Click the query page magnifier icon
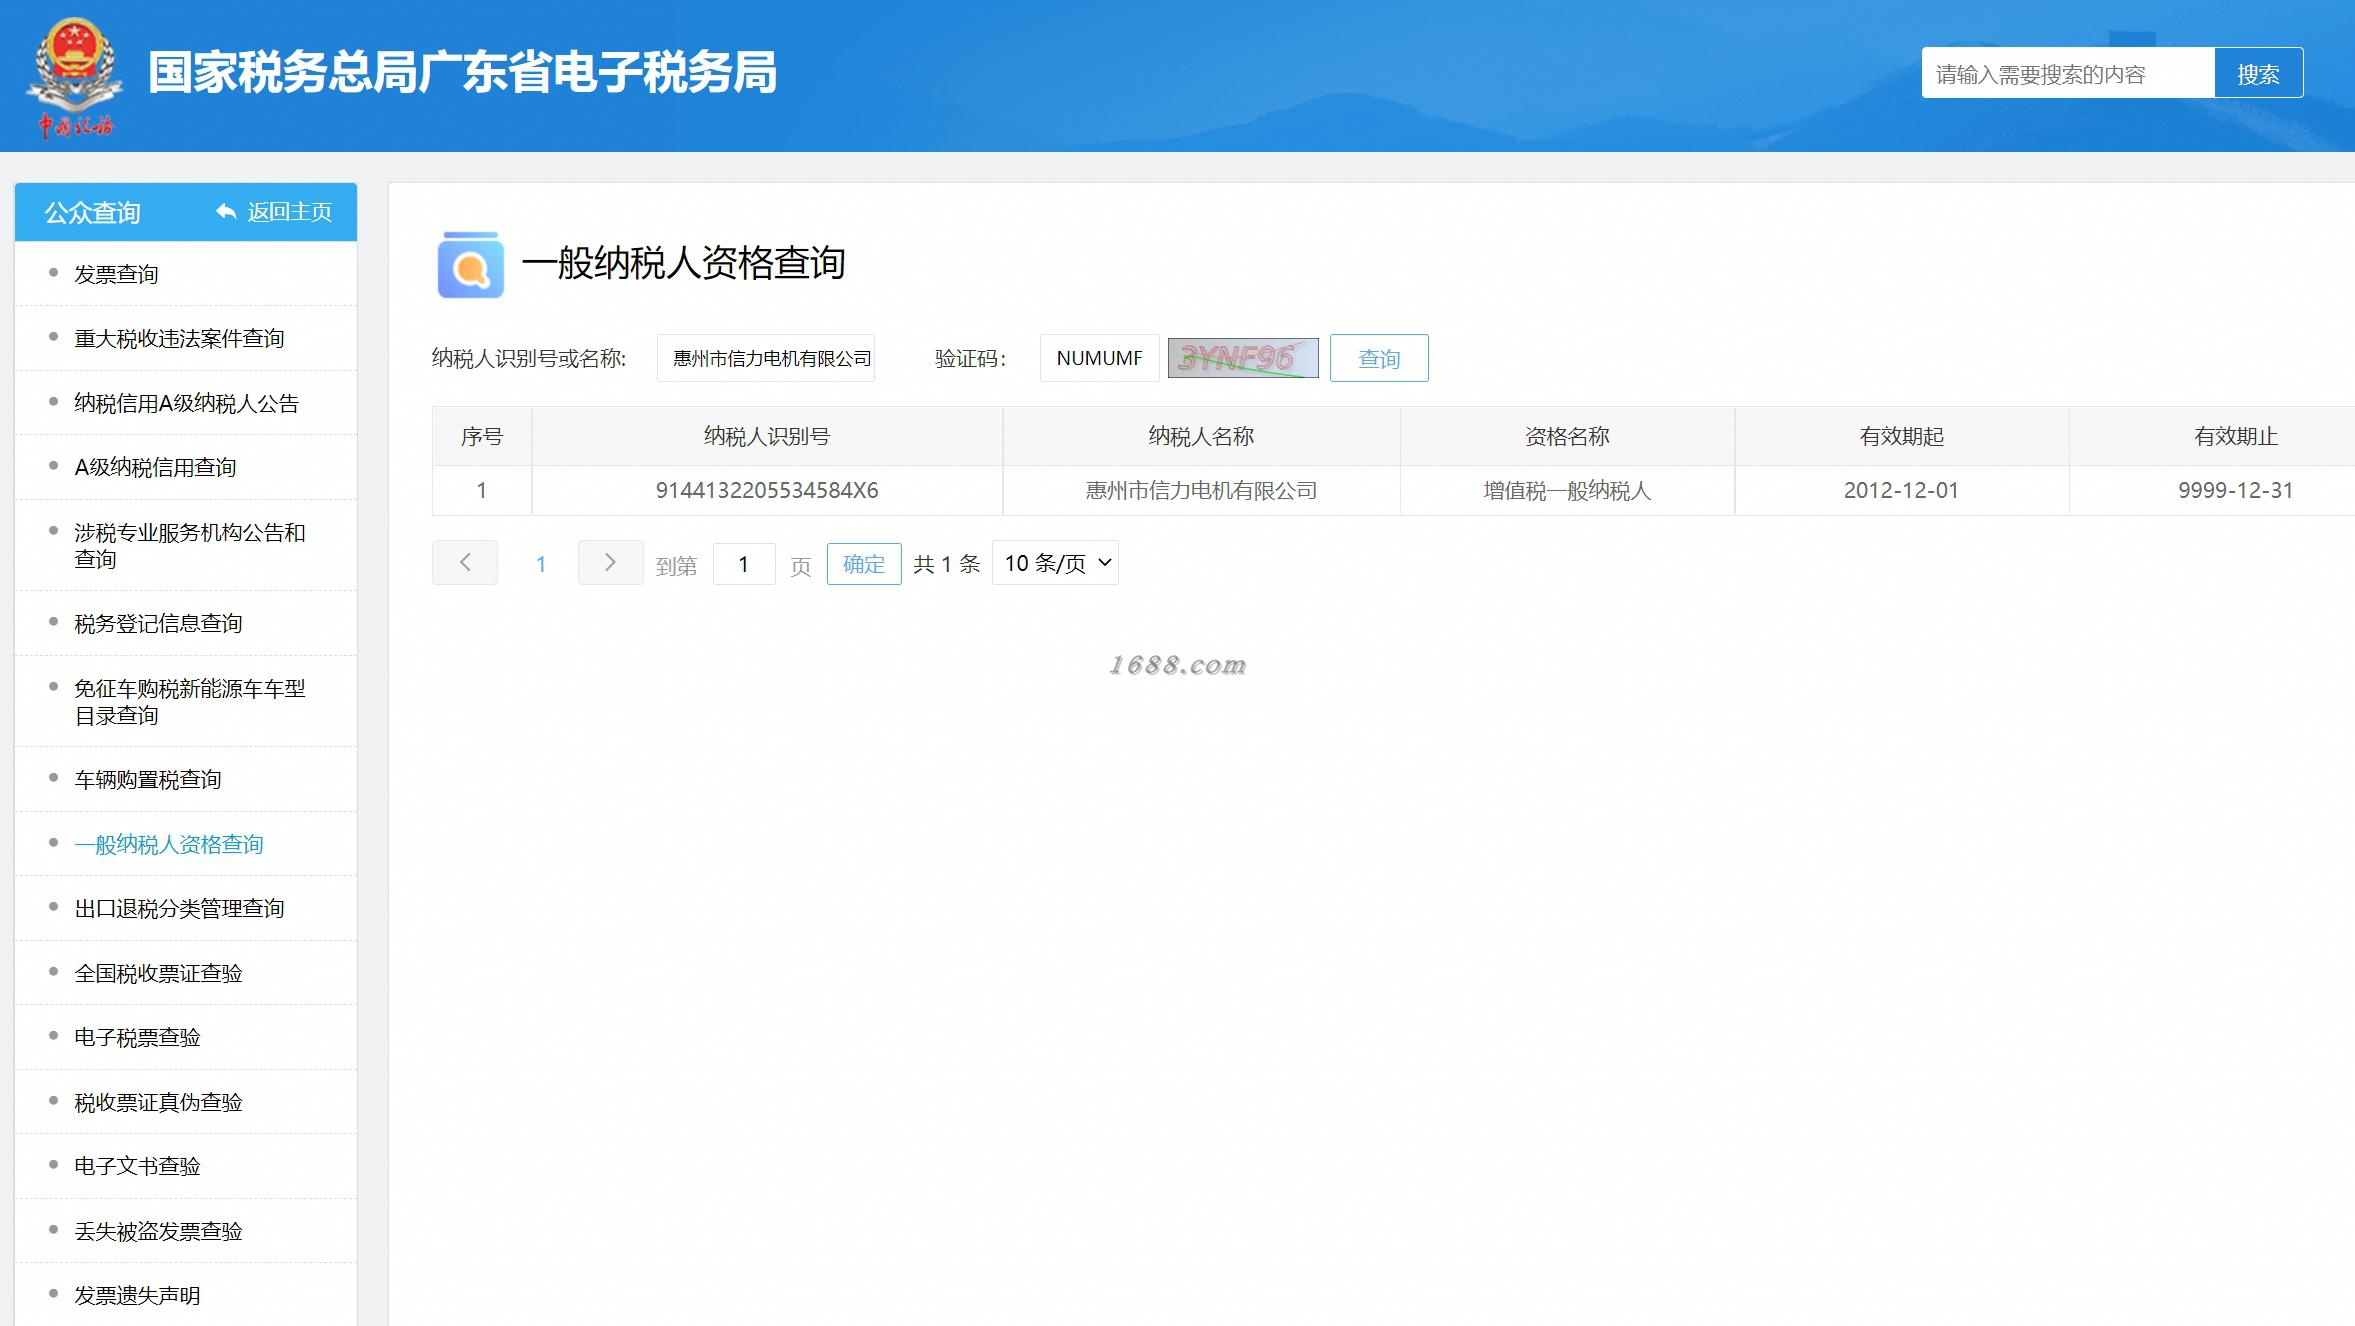 click(x=470, y=266)
